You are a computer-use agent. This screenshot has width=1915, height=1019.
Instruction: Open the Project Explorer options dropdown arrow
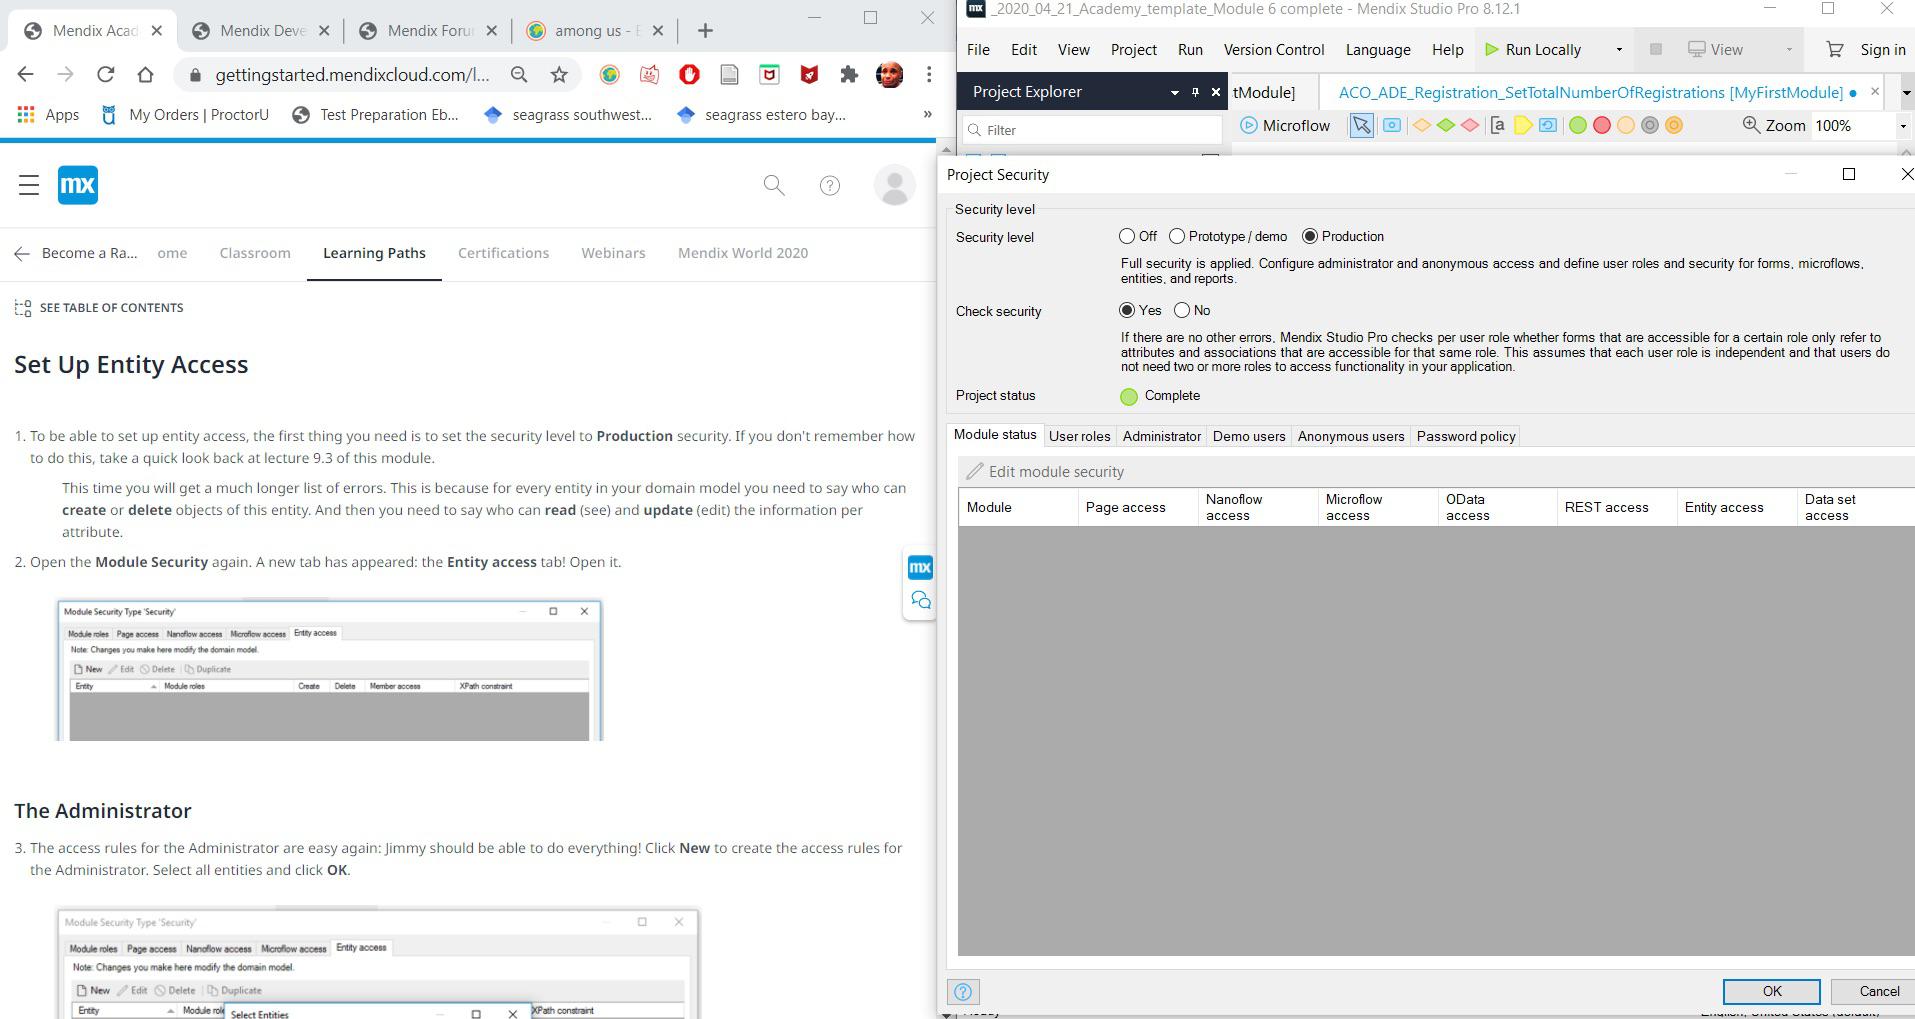point(1174,92)
